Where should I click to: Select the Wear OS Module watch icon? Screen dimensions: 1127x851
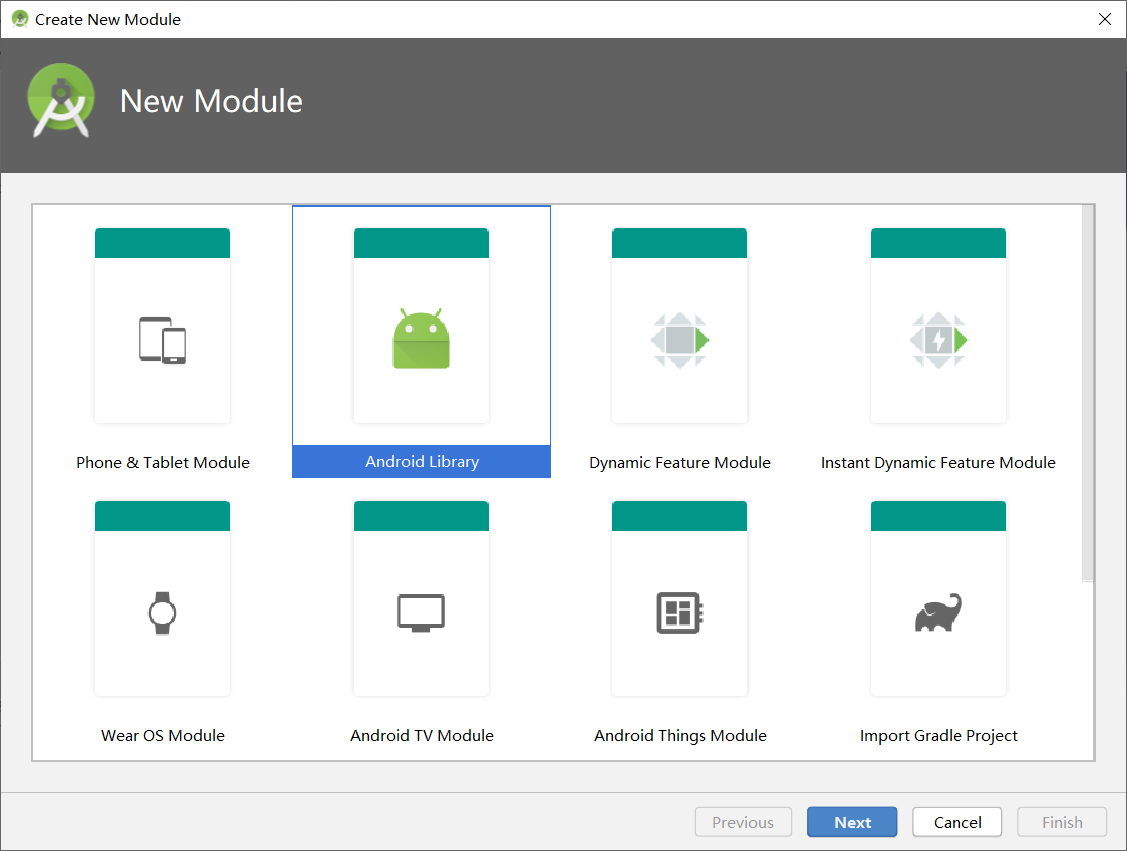pyautogui.click(x=162, y=613)
